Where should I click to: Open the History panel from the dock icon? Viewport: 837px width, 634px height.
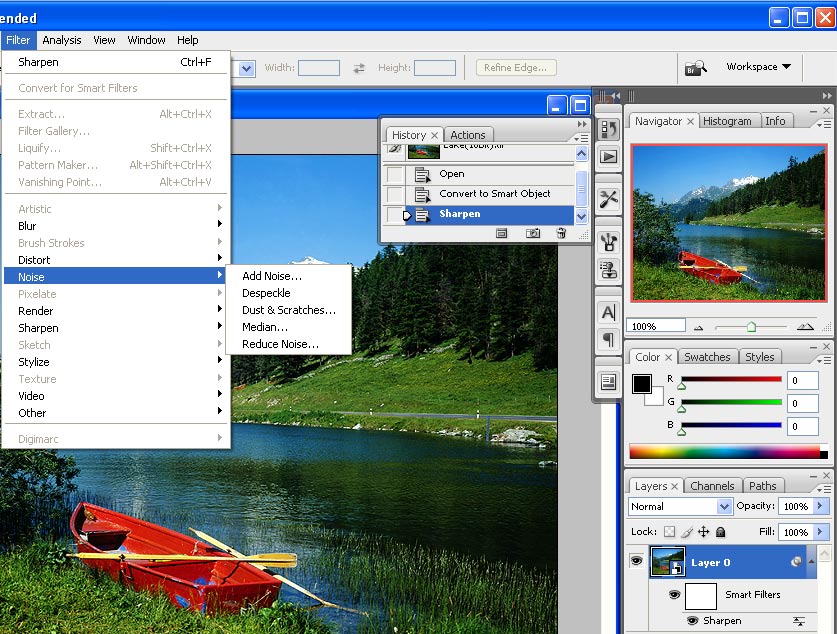click(x=608, y=130)
